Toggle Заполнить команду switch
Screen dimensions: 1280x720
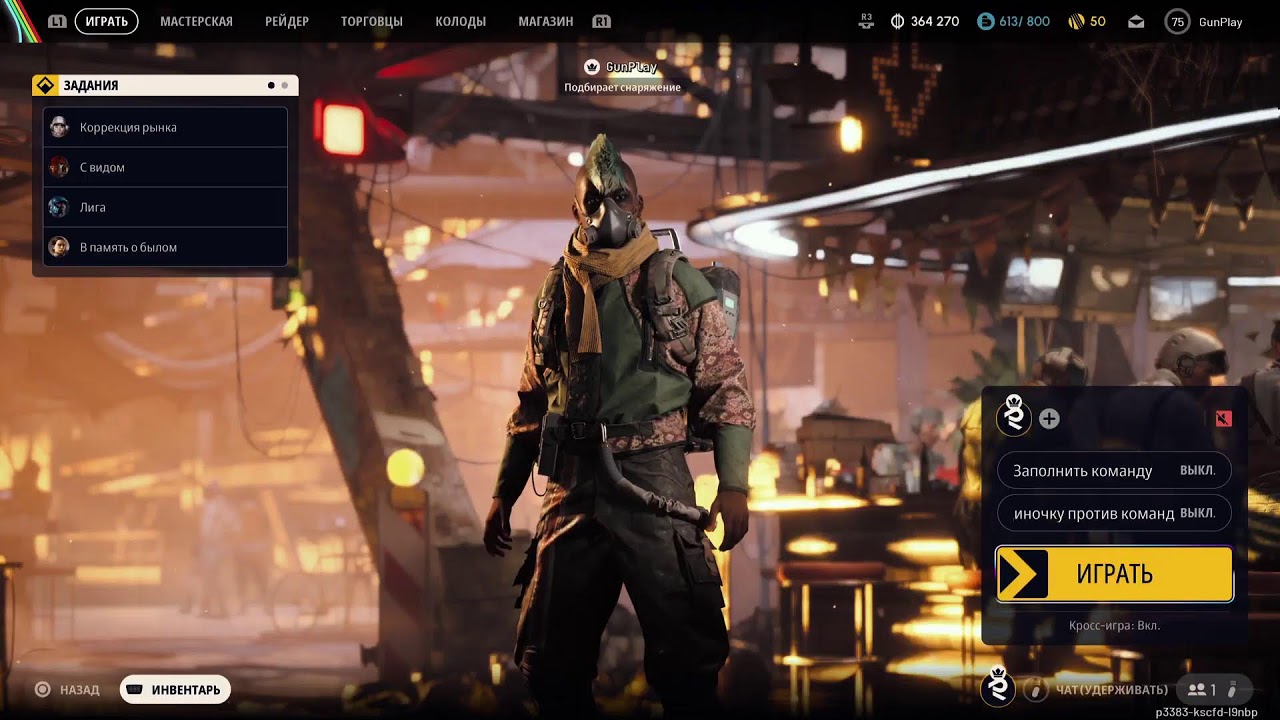(x=1114, y=470)
